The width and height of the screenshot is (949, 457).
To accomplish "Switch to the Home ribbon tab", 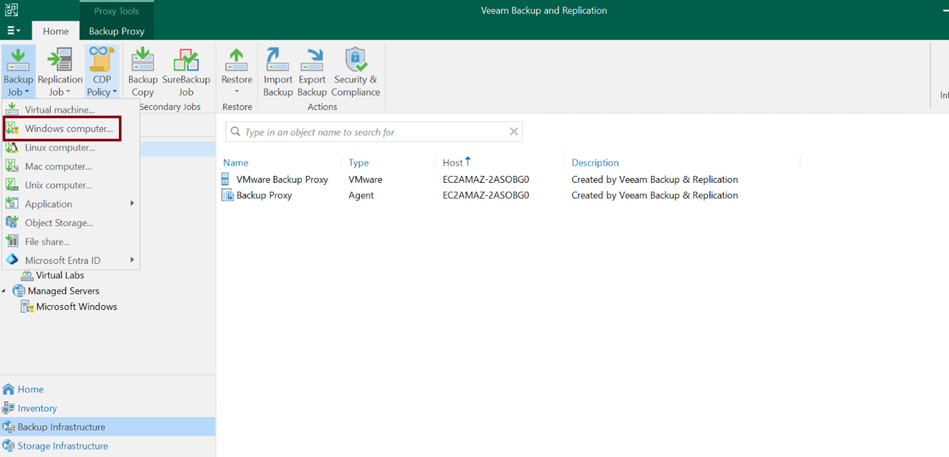I will point(56,31).
